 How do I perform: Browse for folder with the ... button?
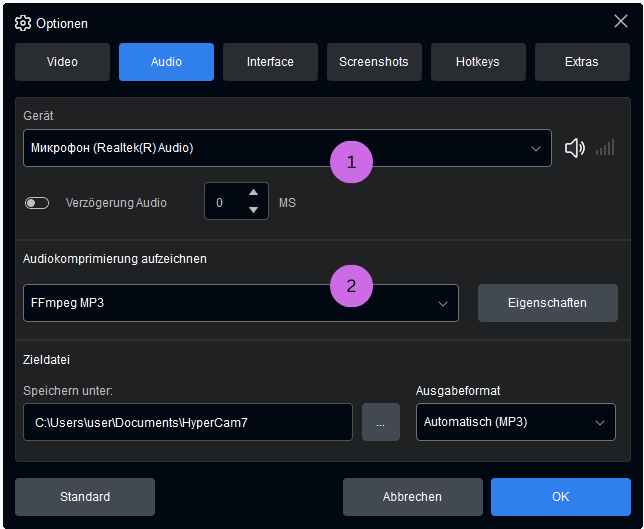point(380,422)
